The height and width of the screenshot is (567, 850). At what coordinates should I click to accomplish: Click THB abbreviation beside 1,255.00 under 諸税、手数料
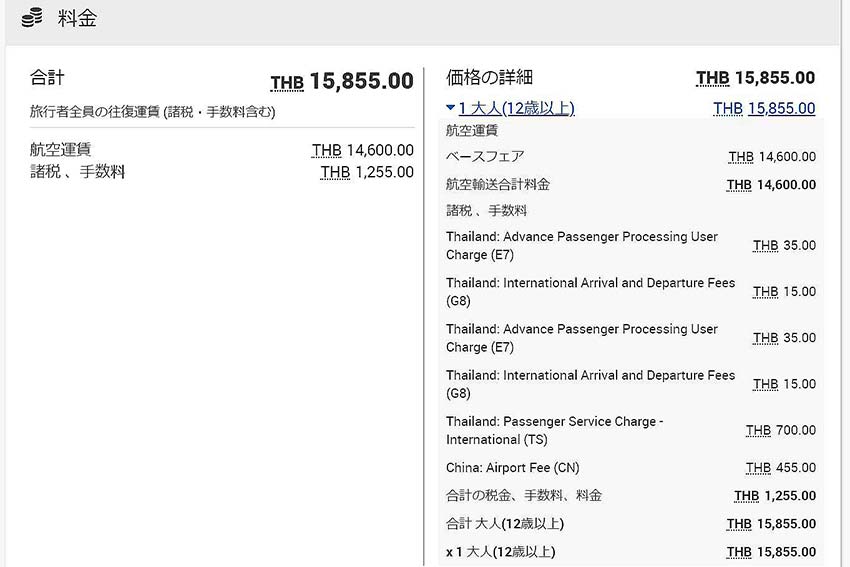pos(335,172)
